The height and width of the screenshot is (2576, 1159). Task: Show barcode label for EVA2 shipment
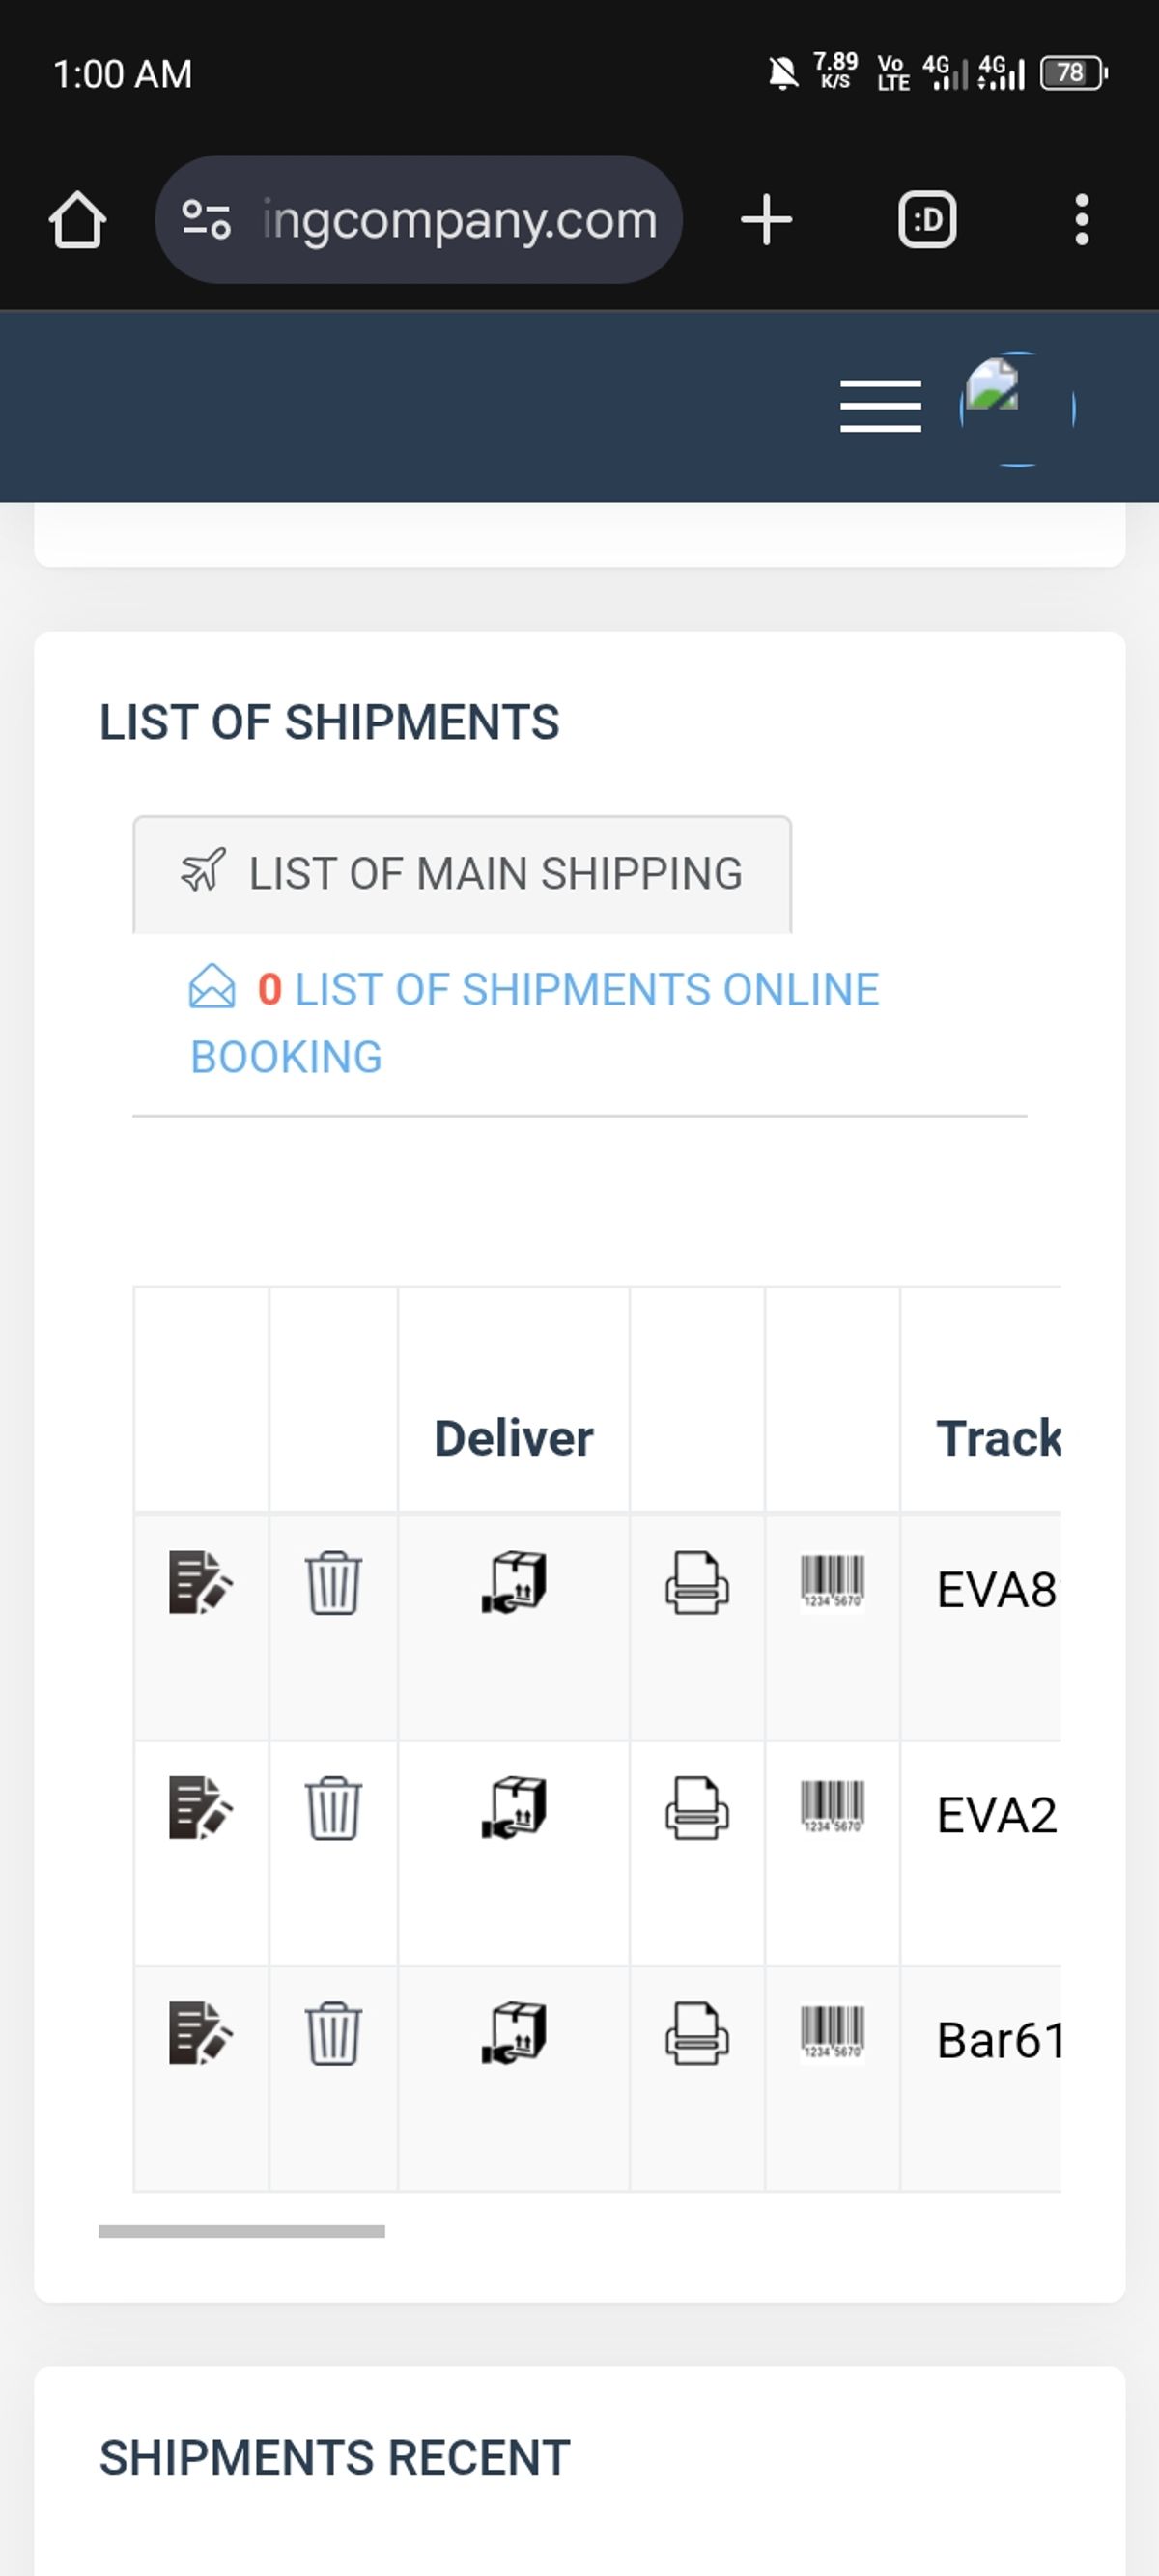click(x=831, y=1806)
